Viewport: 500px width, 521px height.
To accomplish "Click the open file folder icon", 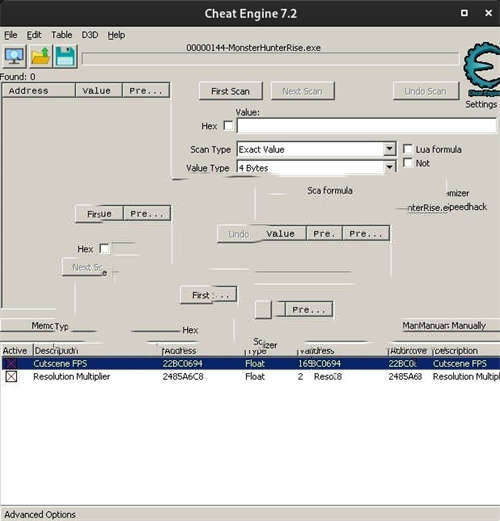I will click(40, 56).
